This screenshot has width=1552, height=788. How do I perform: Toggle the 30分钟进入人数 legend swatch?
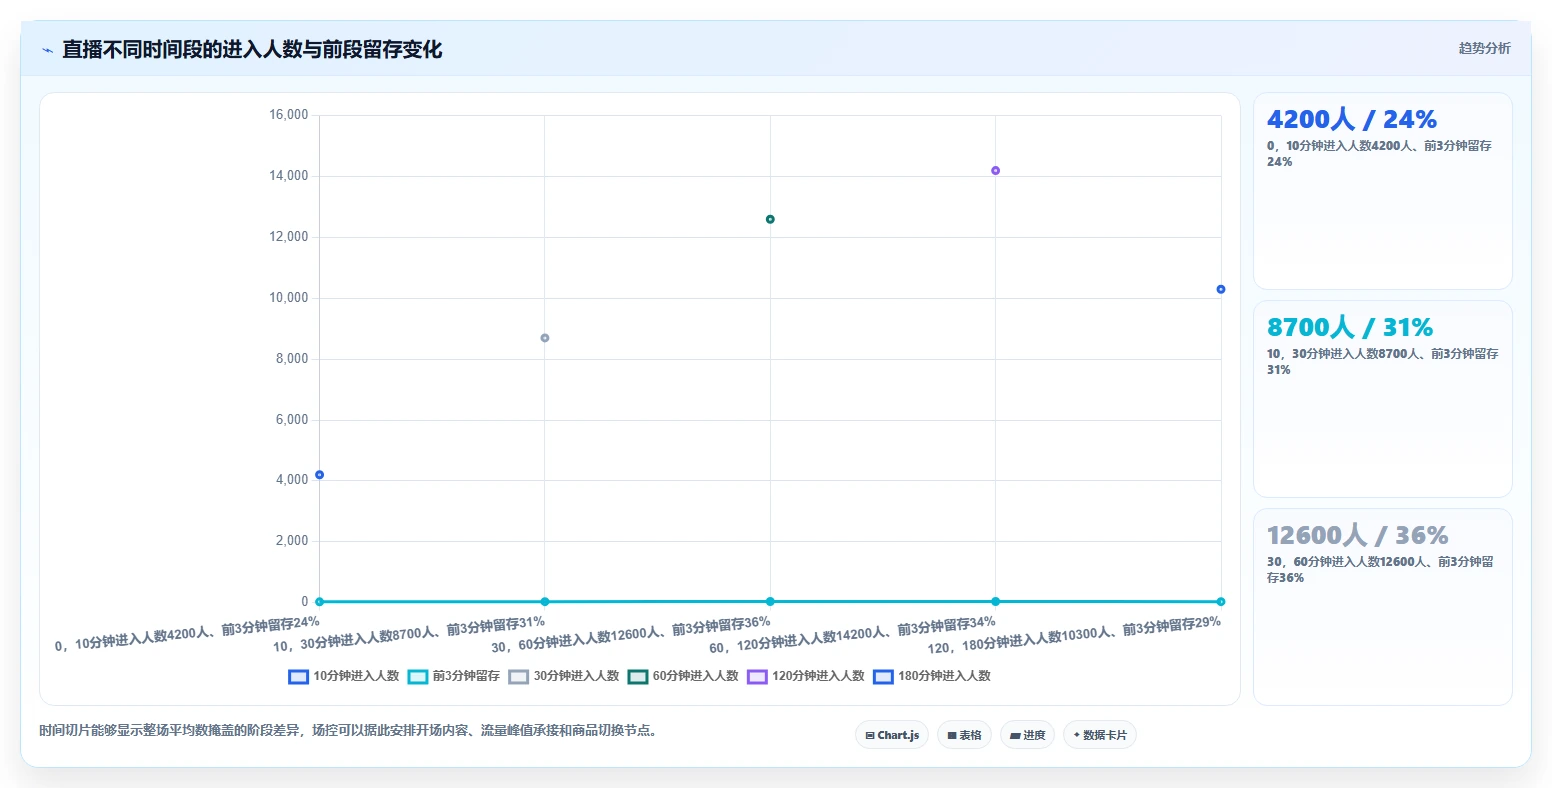coord(518,677)
